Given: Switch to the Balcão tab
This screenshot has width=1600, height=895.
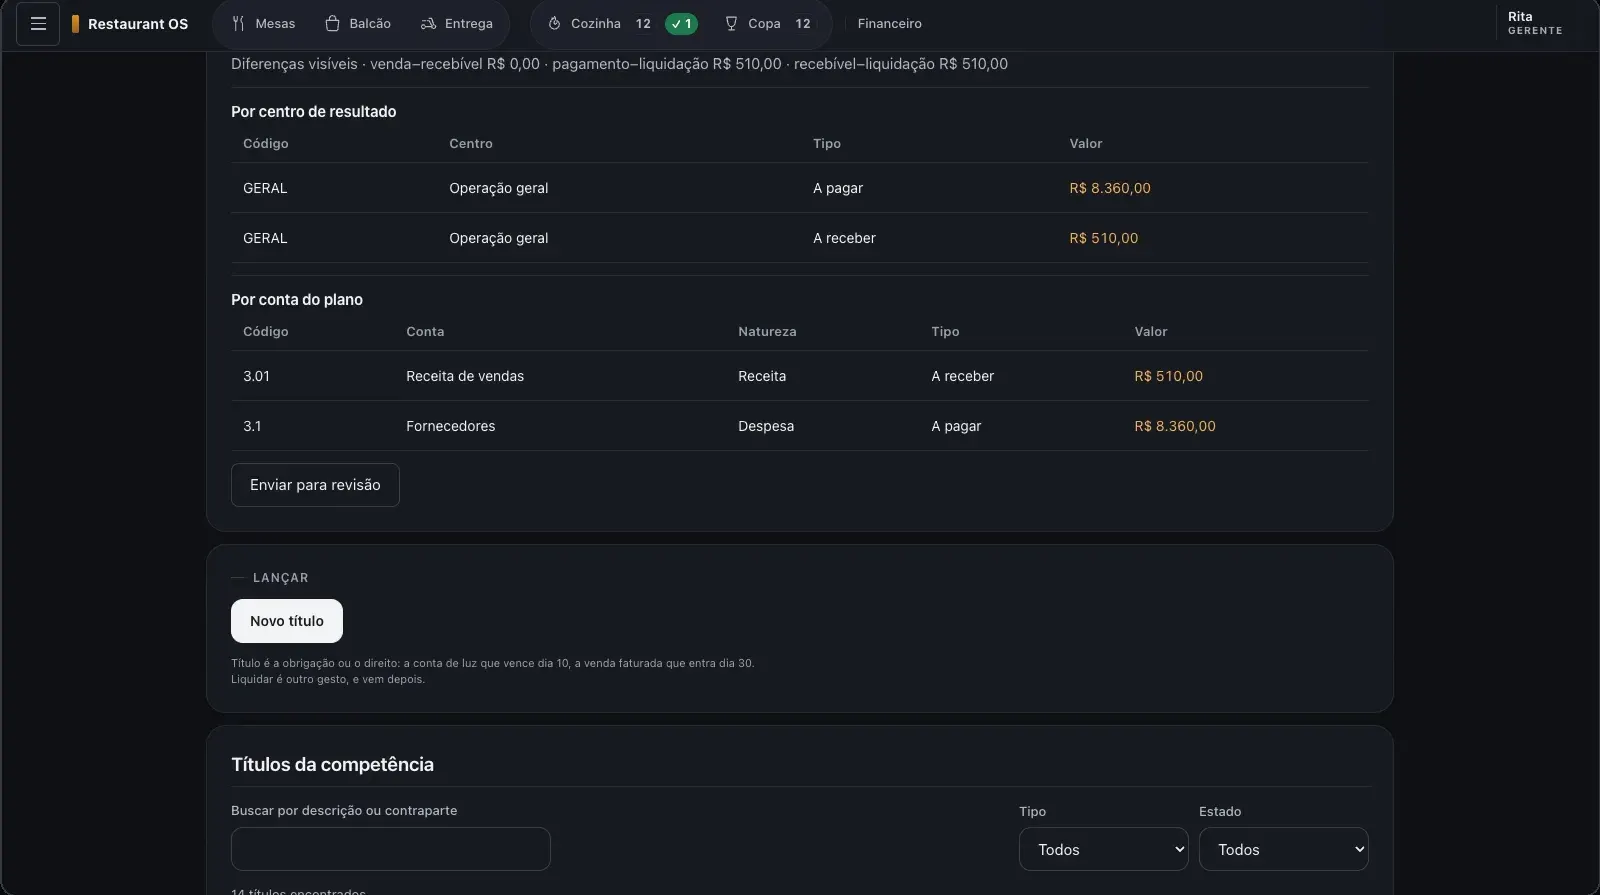Looking at the screenshot, I should 358,24.
